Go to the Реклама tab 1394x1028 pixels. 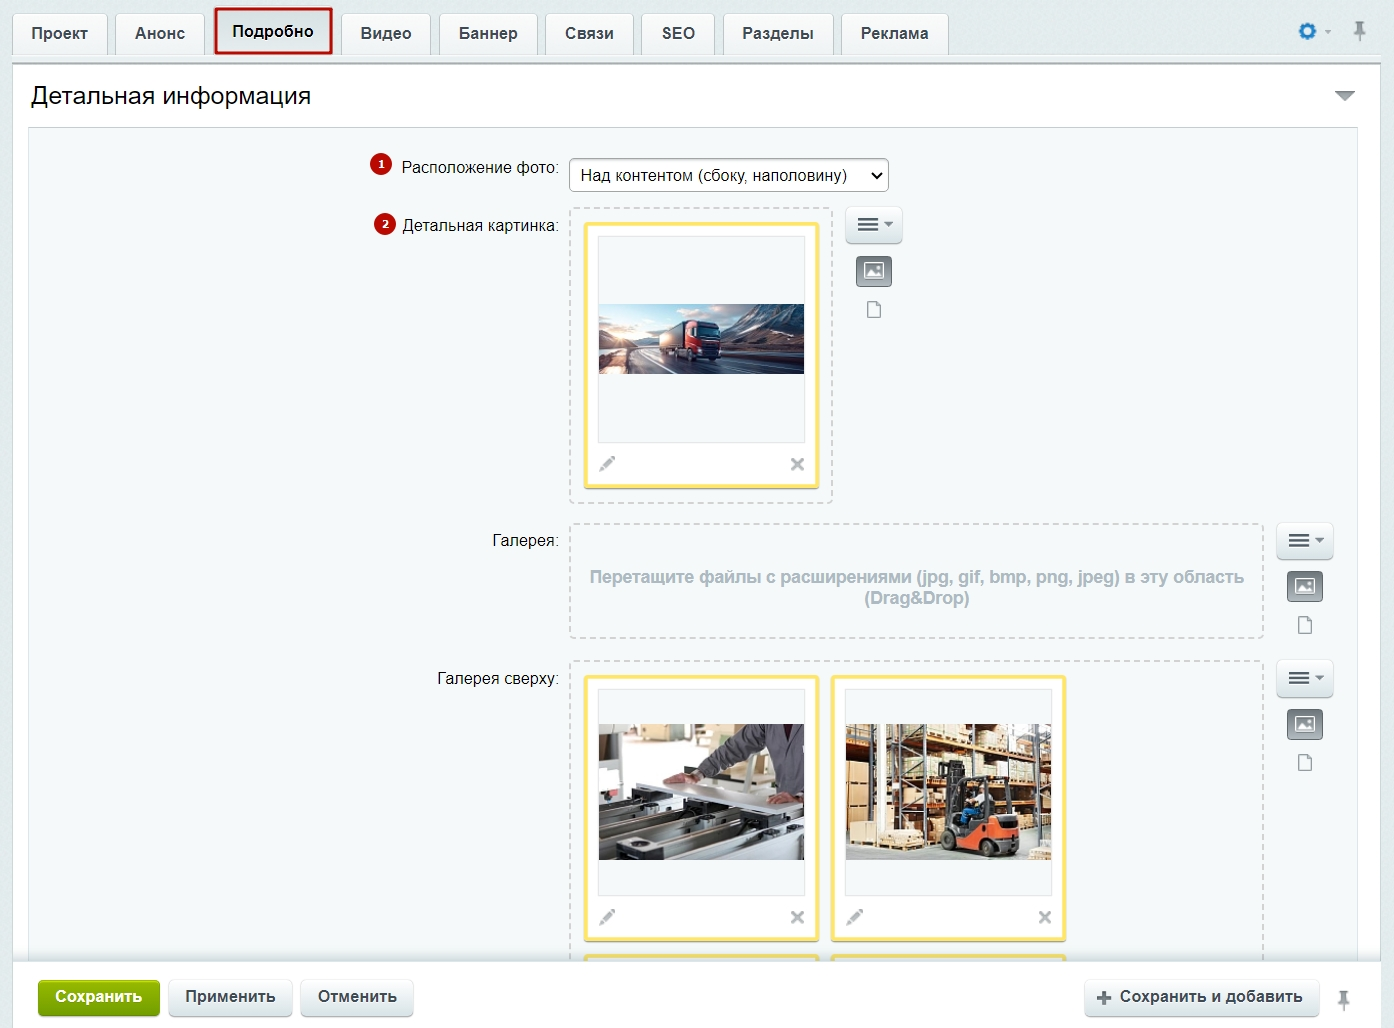[895, 33]
